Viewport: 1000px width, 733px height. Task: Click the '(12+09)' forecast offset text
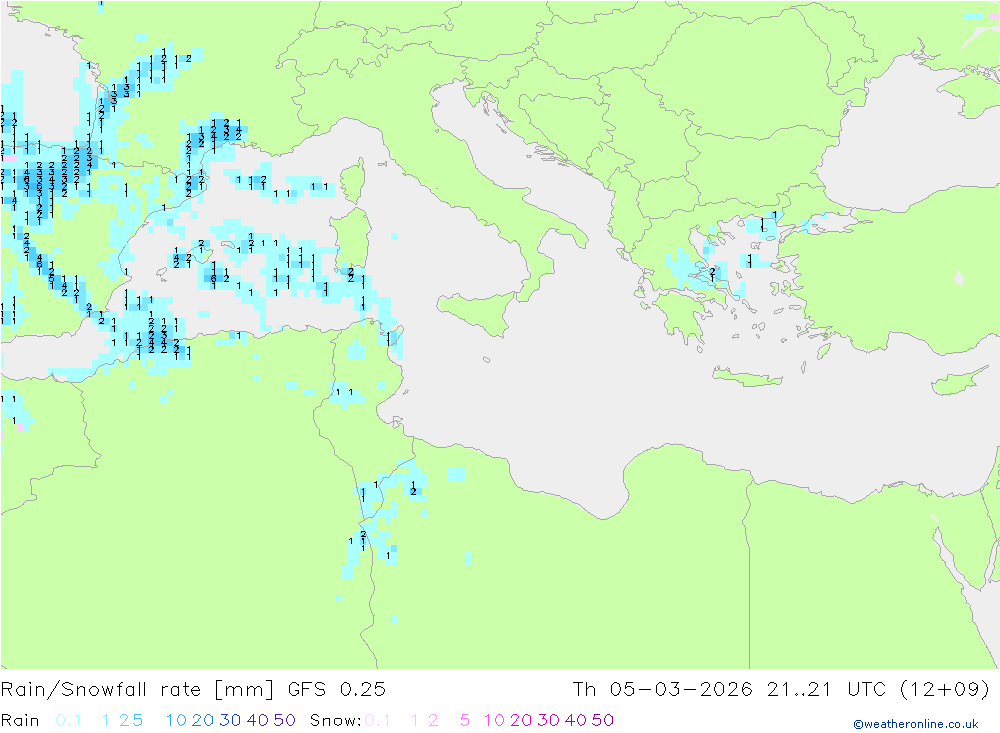coord(945,690)
